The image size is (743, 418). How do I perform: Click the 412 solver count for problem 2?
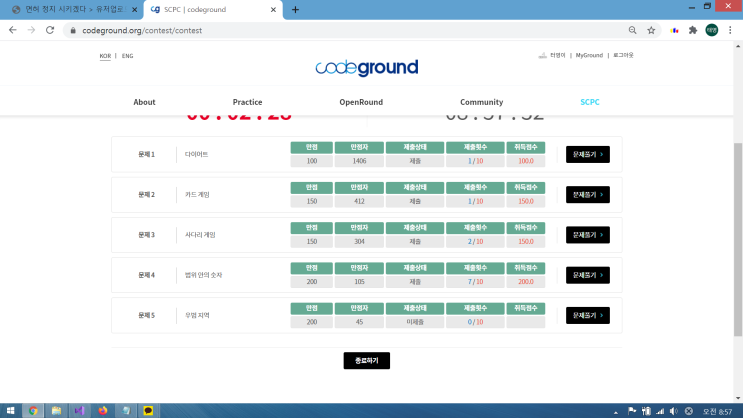tap(359, 201)
